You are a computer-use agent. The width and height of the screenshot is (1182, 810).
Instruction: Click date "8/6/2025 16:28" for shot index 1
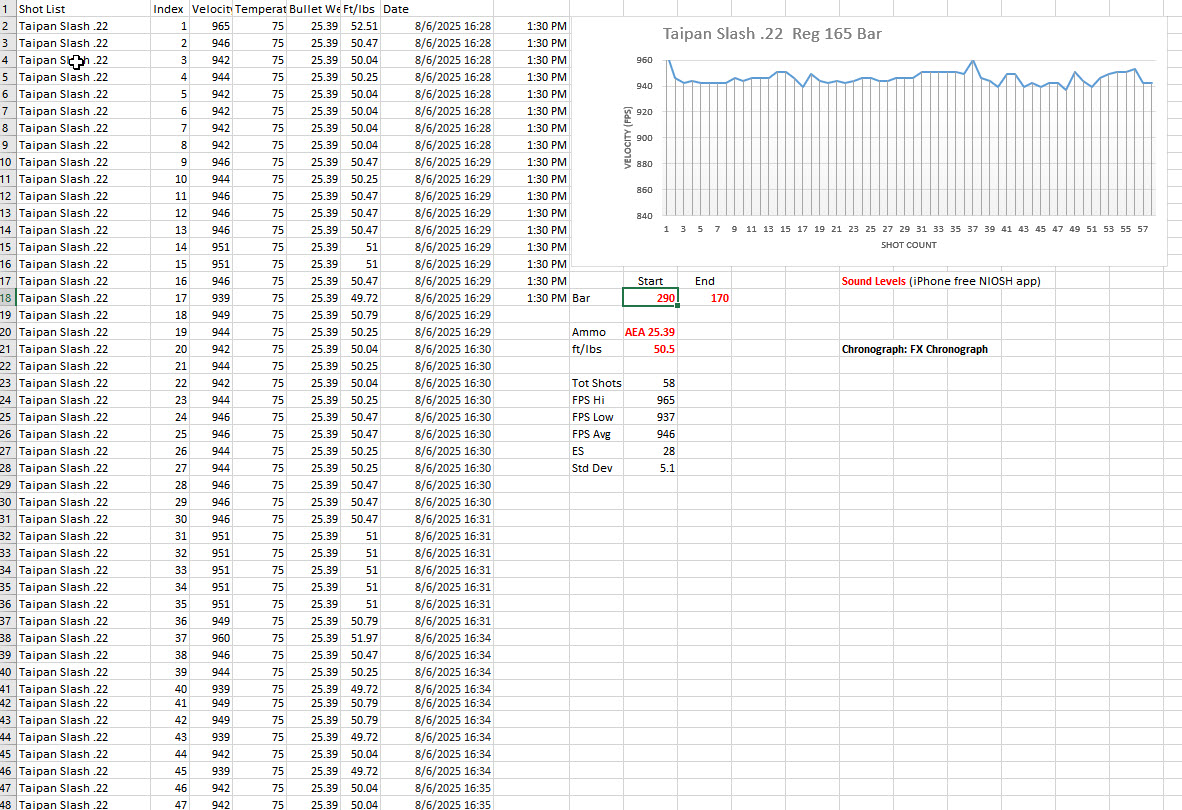click(x=437, y=26)
